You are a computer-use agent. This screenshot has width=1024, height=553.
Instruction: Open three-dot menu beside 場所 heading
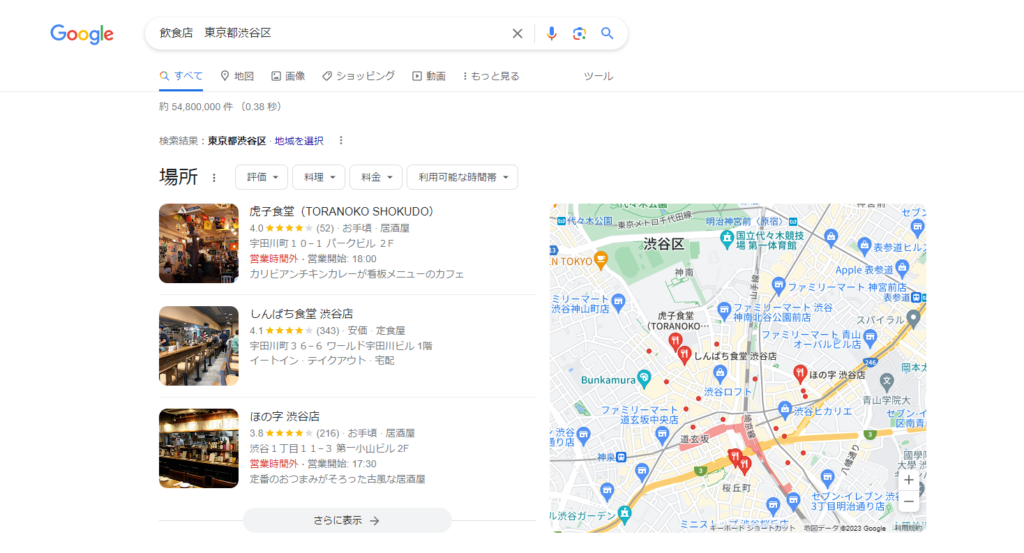pos(214,178)
